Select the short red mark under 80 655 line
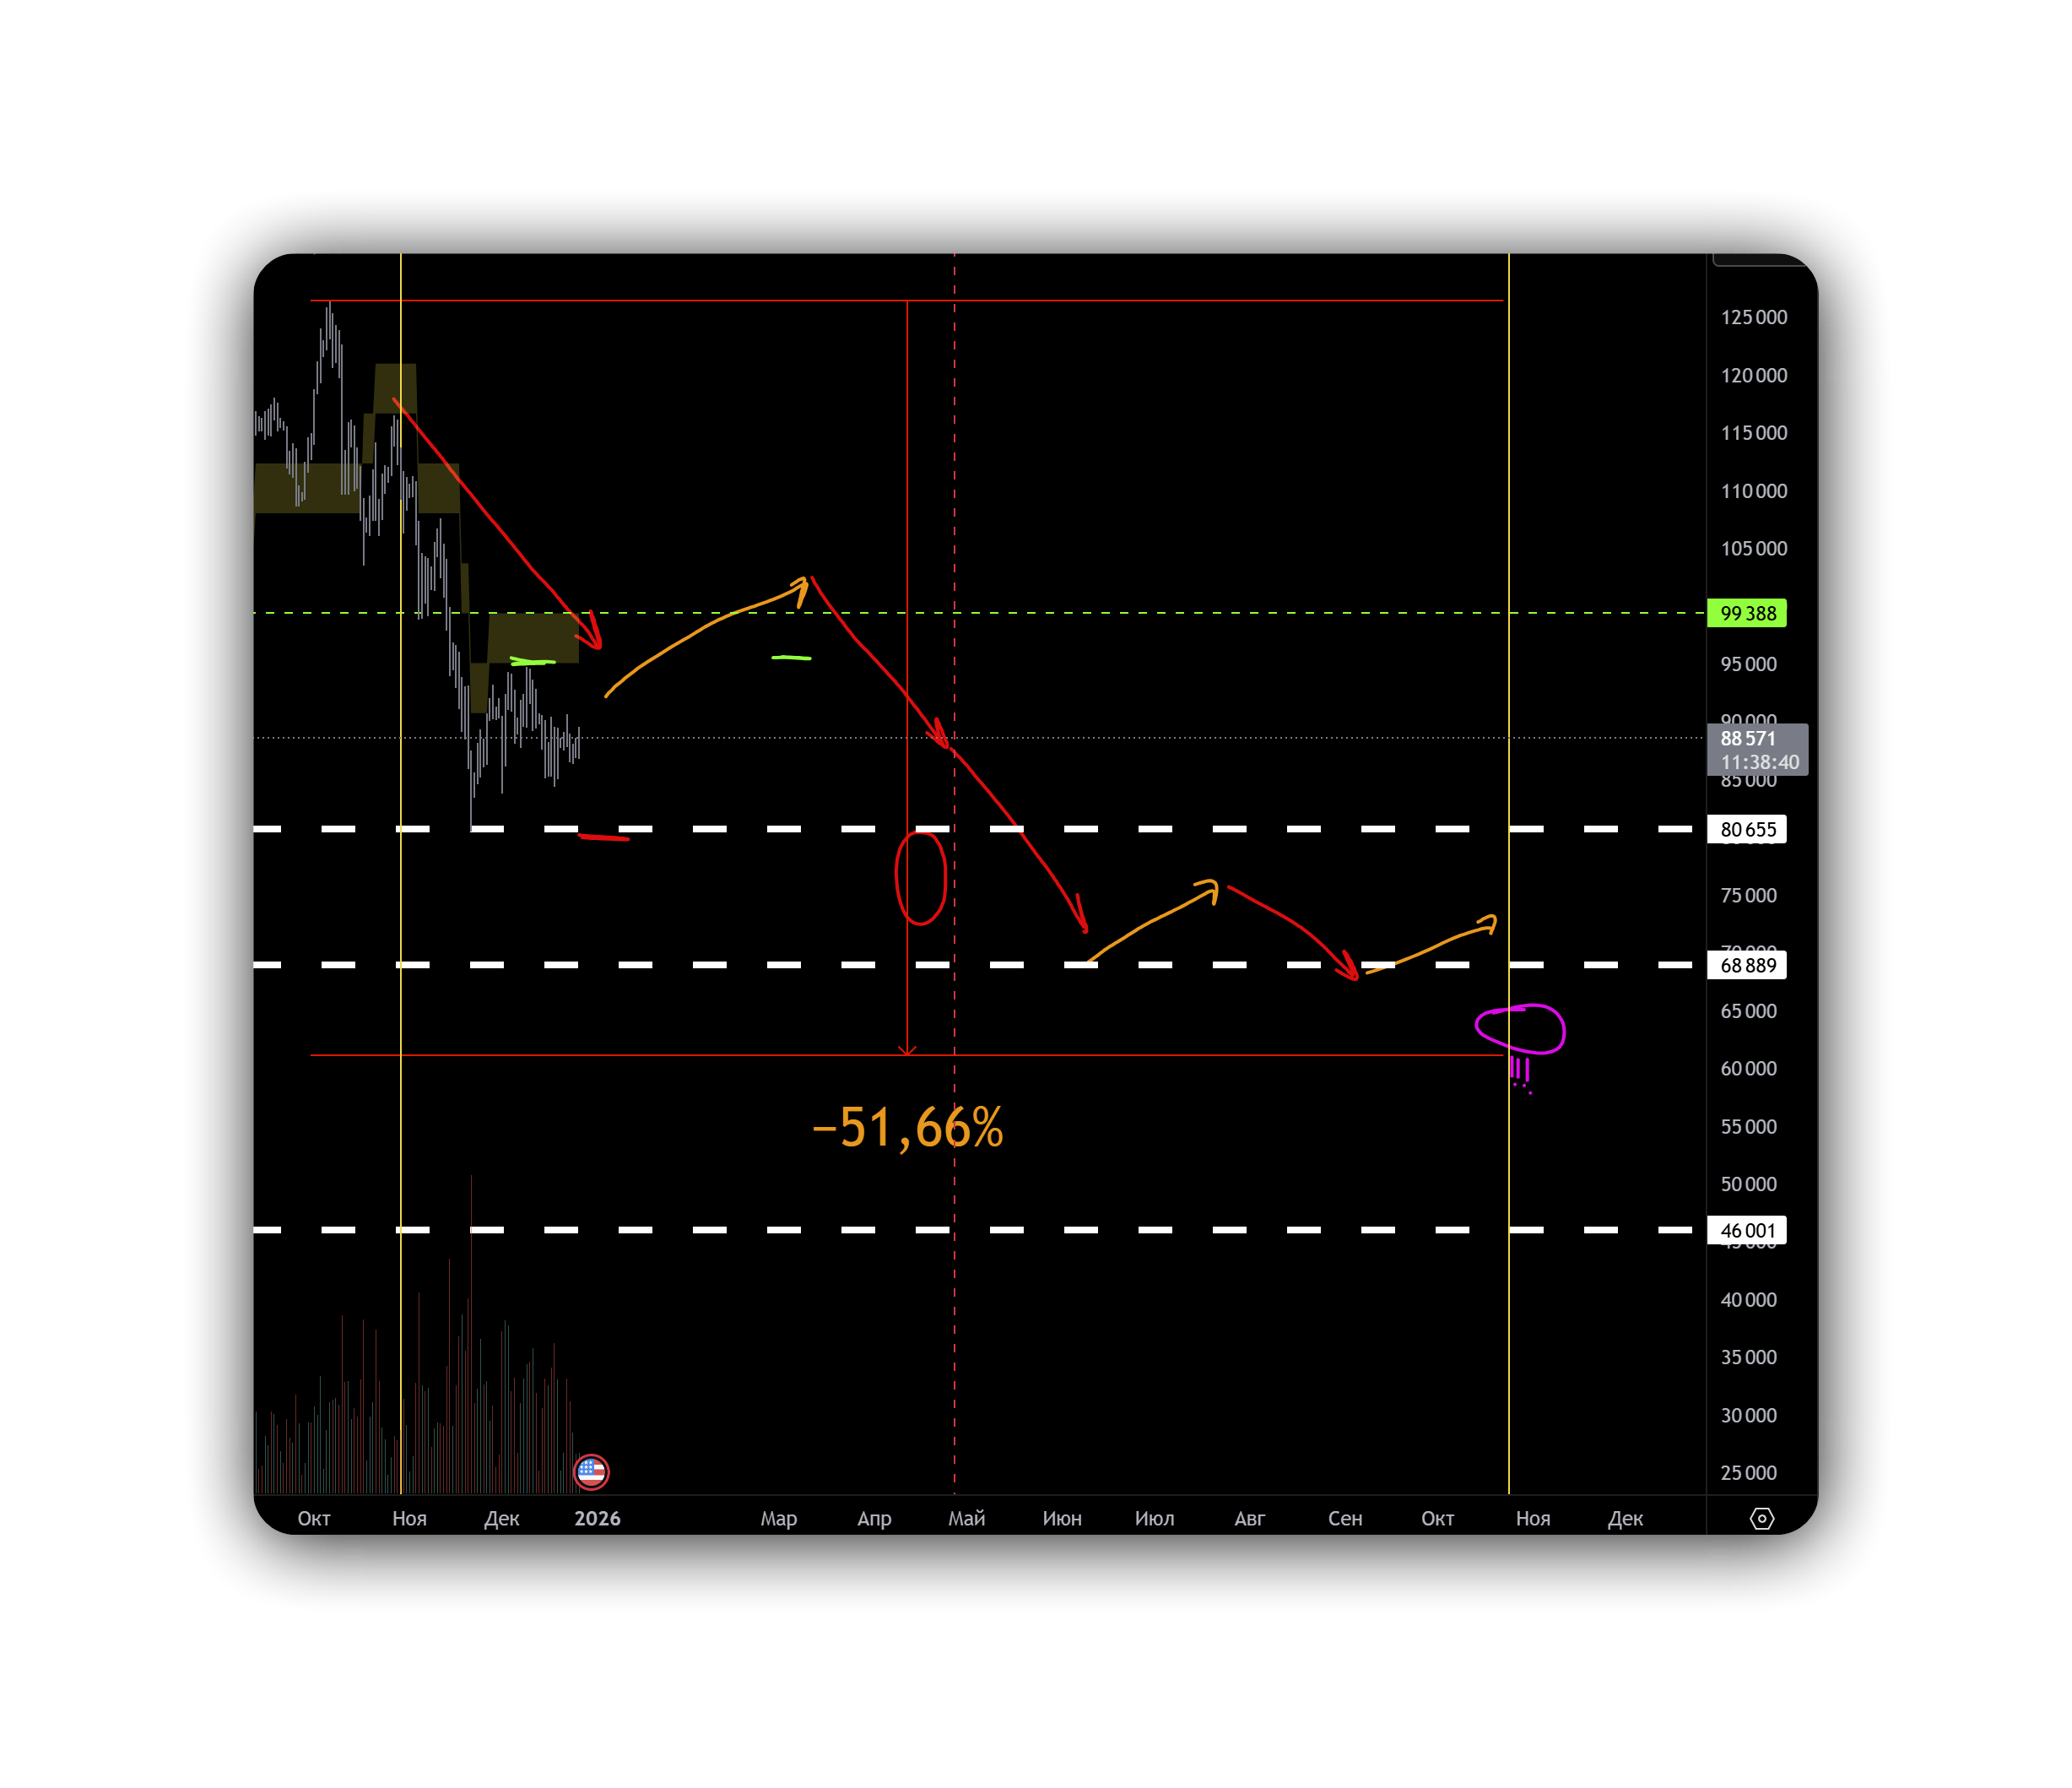The width and height of the screenshot is (2072, 1788). click(x=604, y=837)
